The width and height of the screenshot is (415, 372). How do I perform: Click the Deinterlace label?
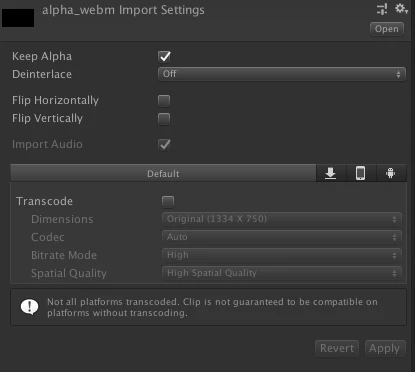point(42,74)
